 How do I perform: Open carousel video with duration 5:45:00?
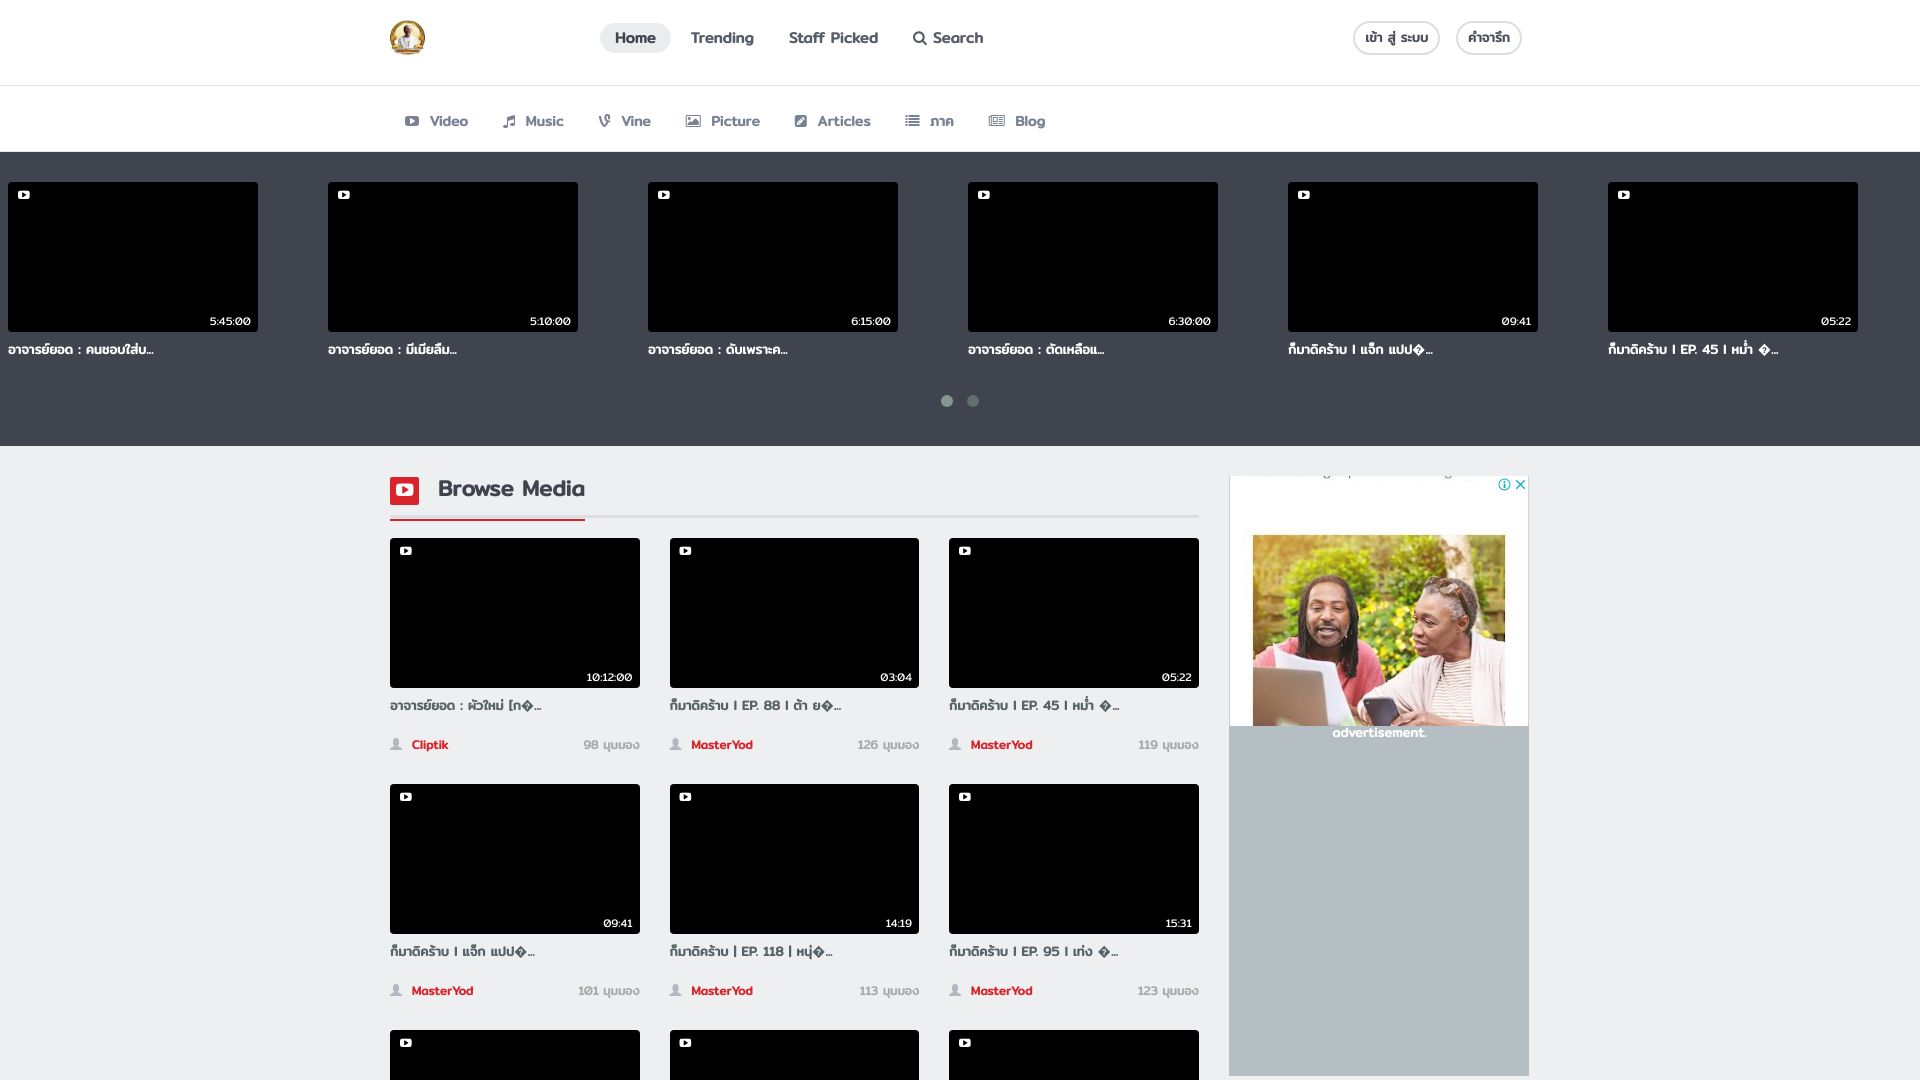point(133,257)
